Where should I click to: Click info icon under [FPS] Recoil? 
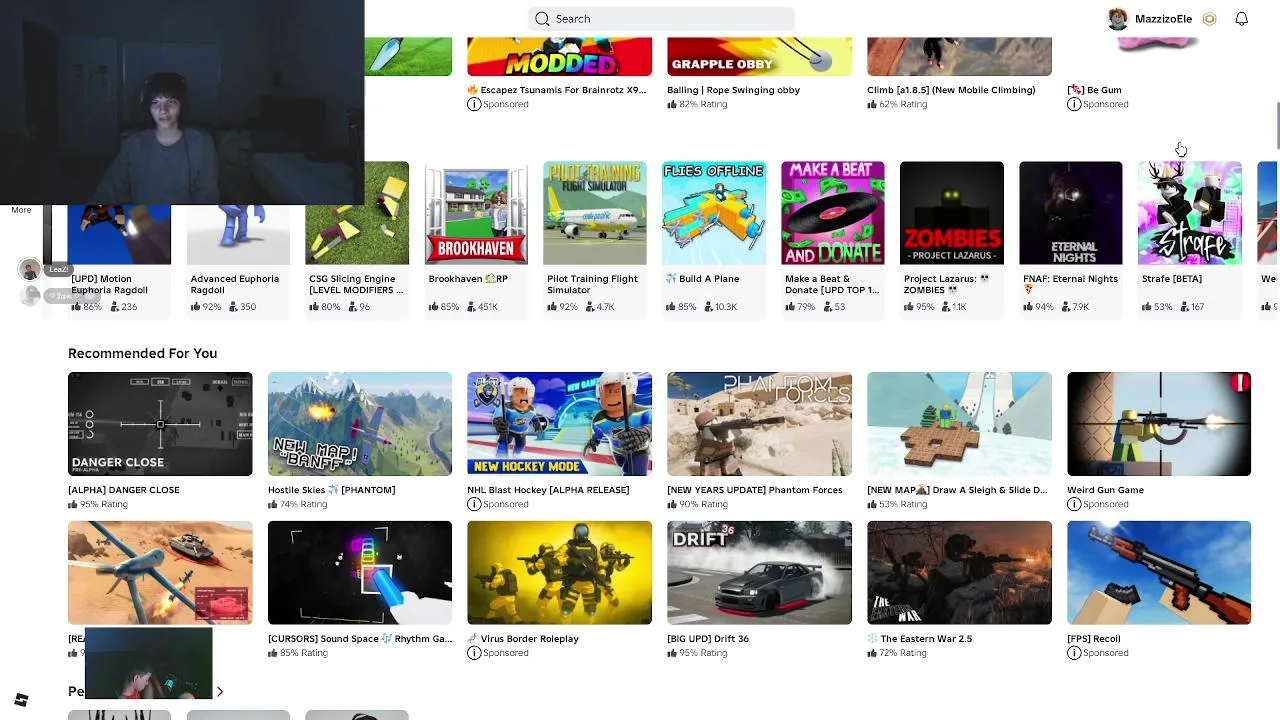(x=1074, y=653)
